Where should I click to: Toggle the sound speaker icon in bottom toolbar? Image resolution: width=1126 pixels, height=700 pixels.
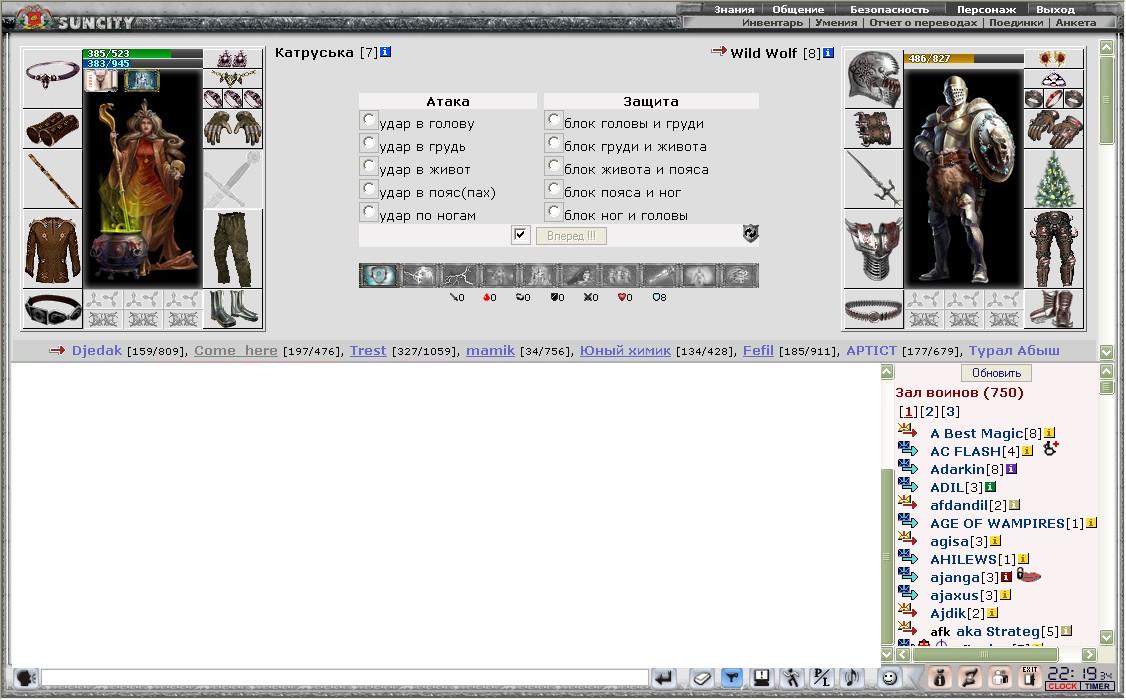tap(851, 677)
